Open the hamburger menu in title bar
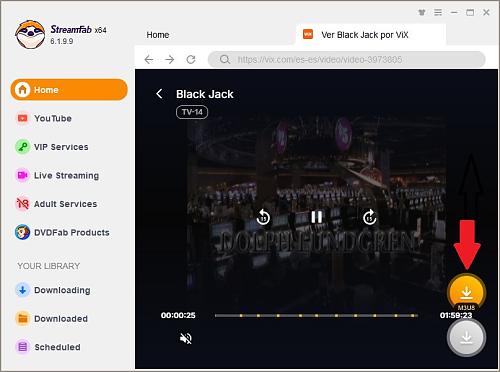Image resolution: width=500 pixels, height=372 pixels. click(438, 13)
